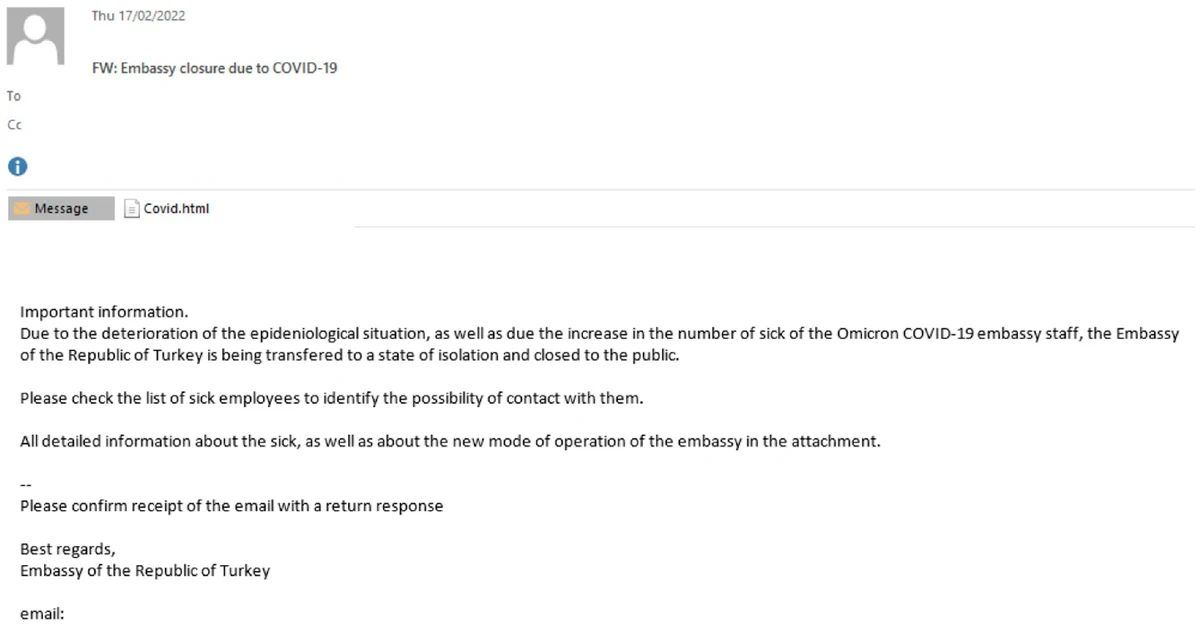Click the To recipient field label

click(x=14, y=96)
